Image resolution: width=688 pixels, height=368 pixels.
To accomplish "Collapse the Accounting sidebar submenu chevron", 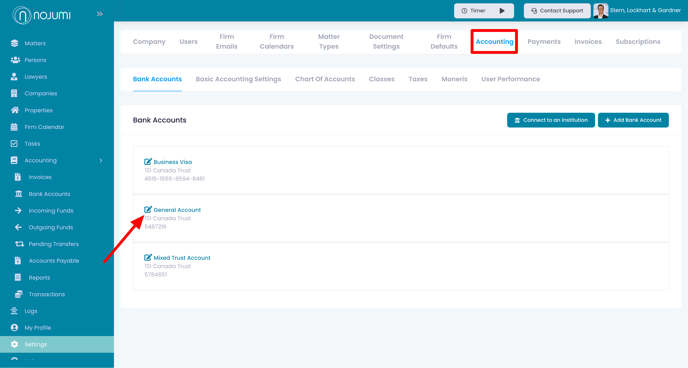I will tap(101, 161).
